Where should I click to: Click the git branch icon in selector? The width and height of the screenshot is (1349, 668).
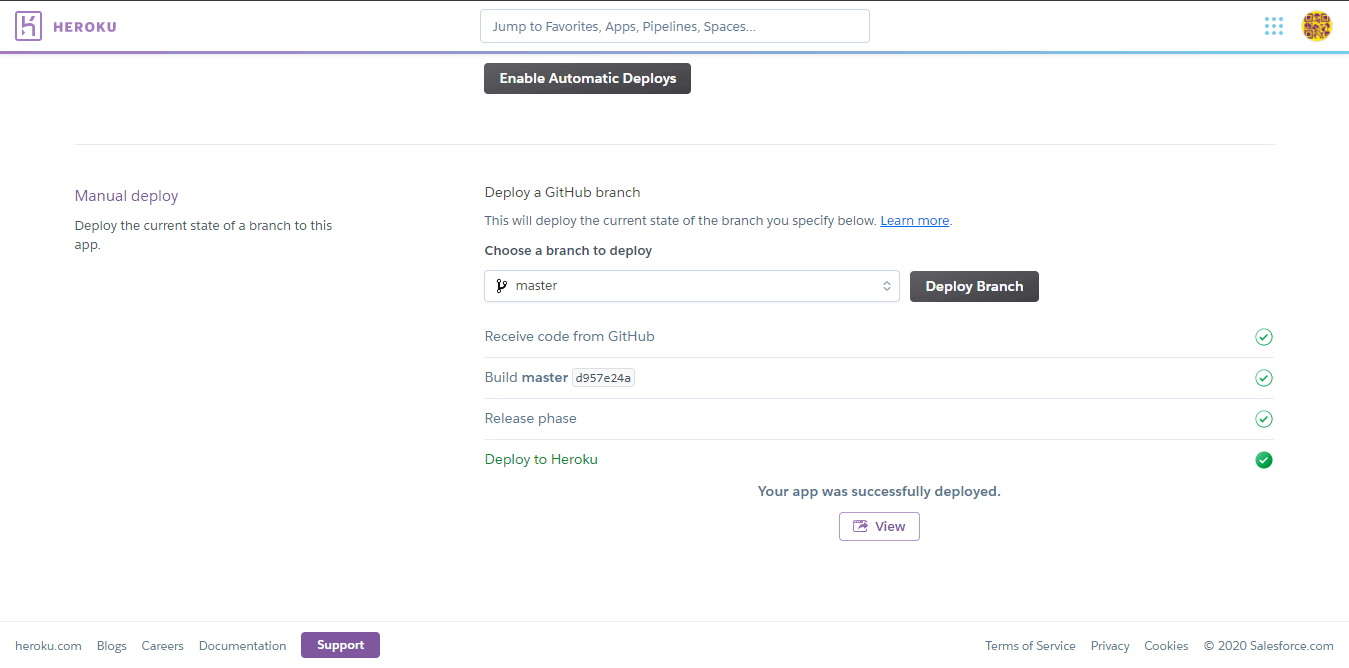502,286
